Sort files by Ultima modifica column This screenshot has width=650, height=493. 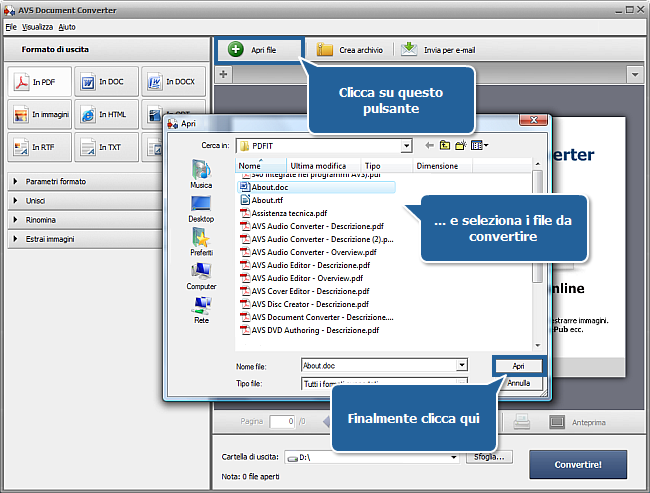tap(324, 165)
